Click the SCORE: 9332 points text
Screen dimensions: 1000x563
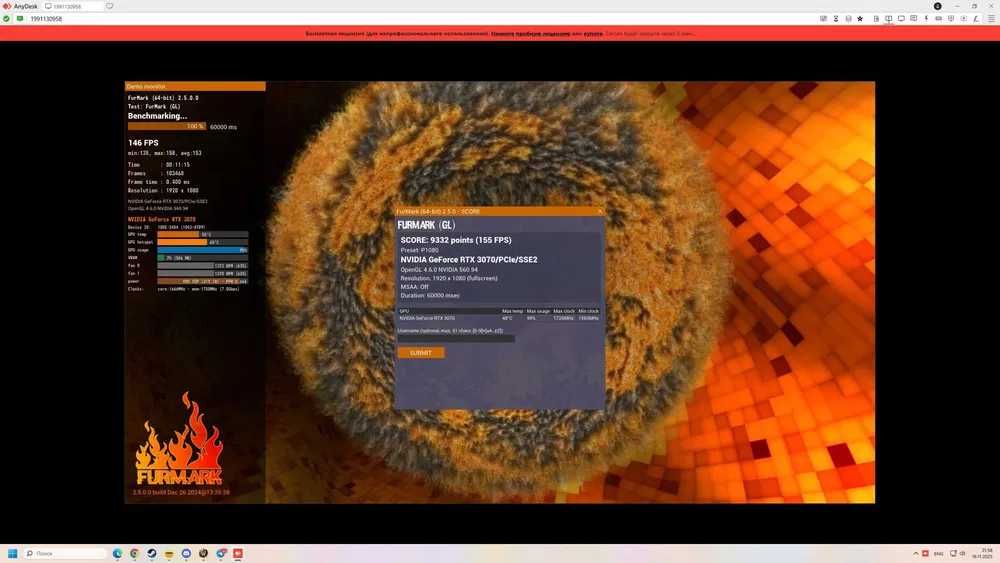tap(456, 240)
